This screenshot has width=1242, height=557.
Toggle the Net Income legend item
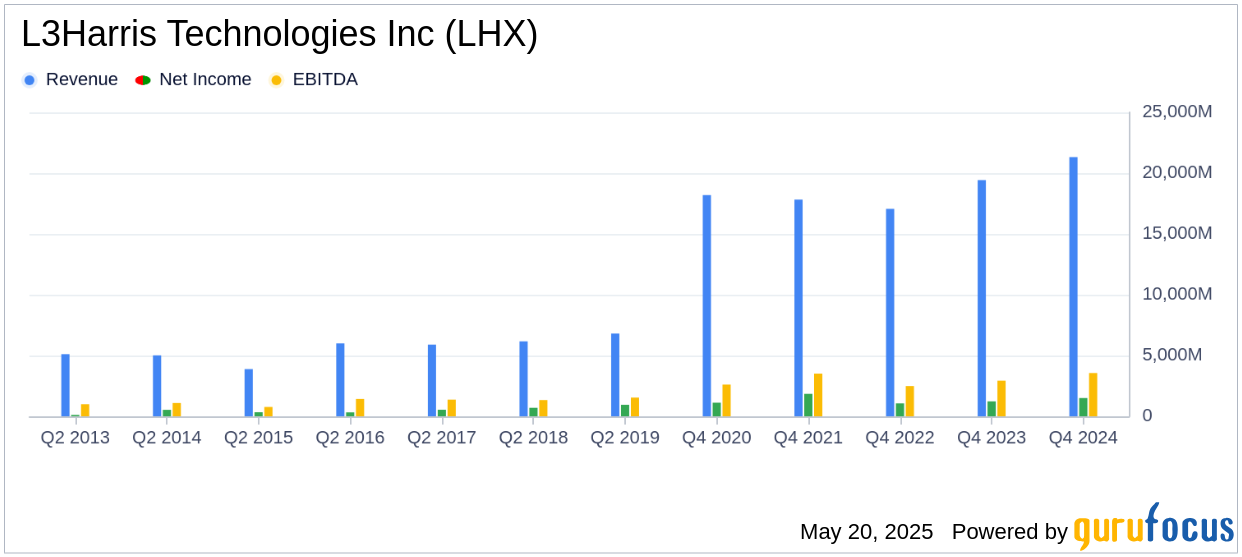point(193,80)
